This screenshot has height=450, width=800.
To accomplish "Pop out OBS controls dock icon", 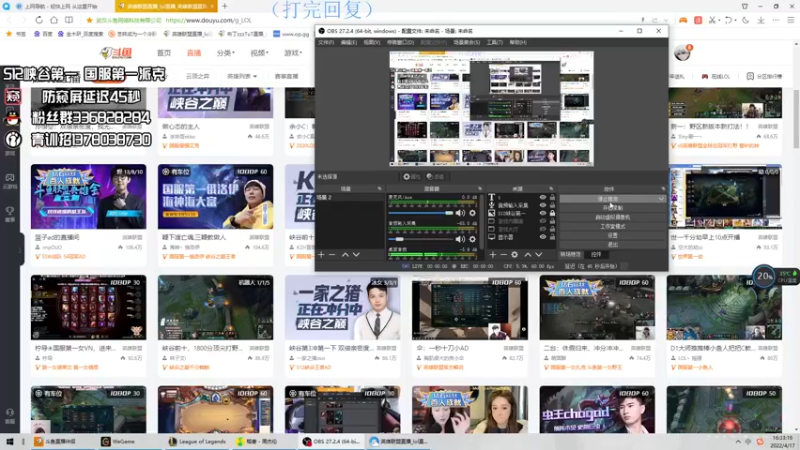I will point(663,189).
